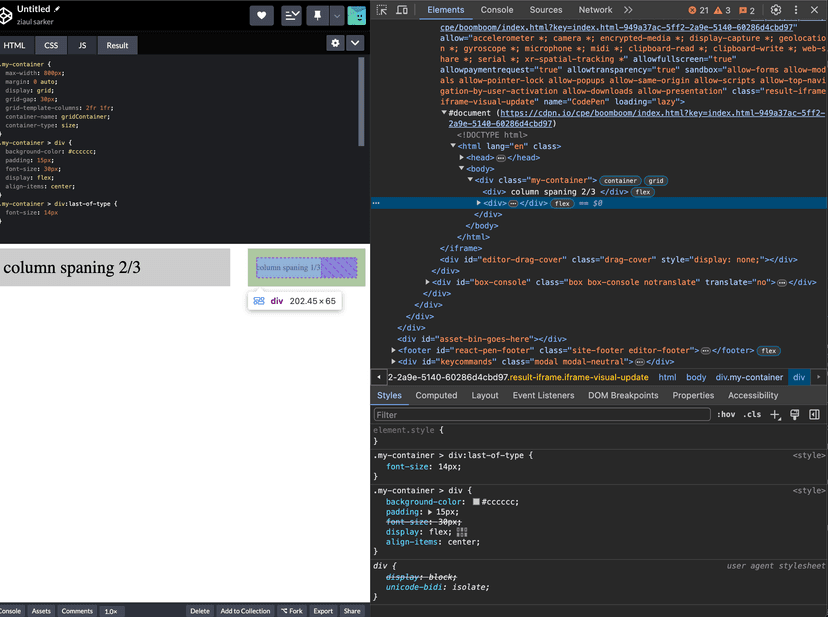Screen dimensions: 828x617
Task: Click the new style rule plus icon
Action: (775, 414)
